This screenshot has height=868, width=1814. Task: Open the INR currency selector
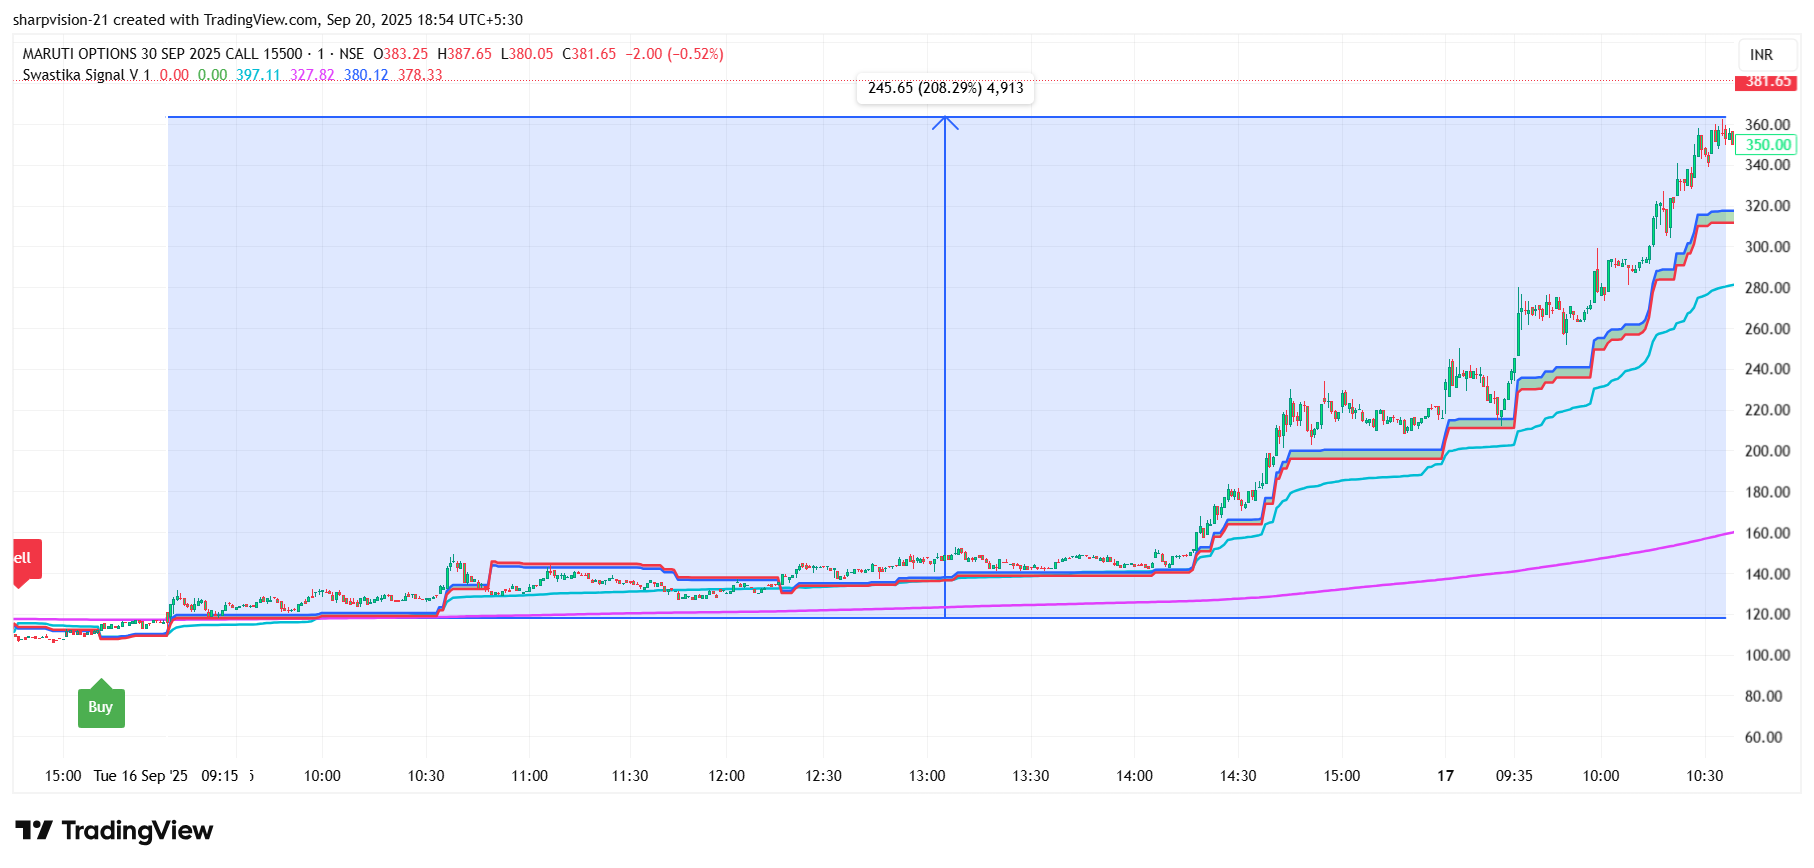click(x=1761, y=55)
